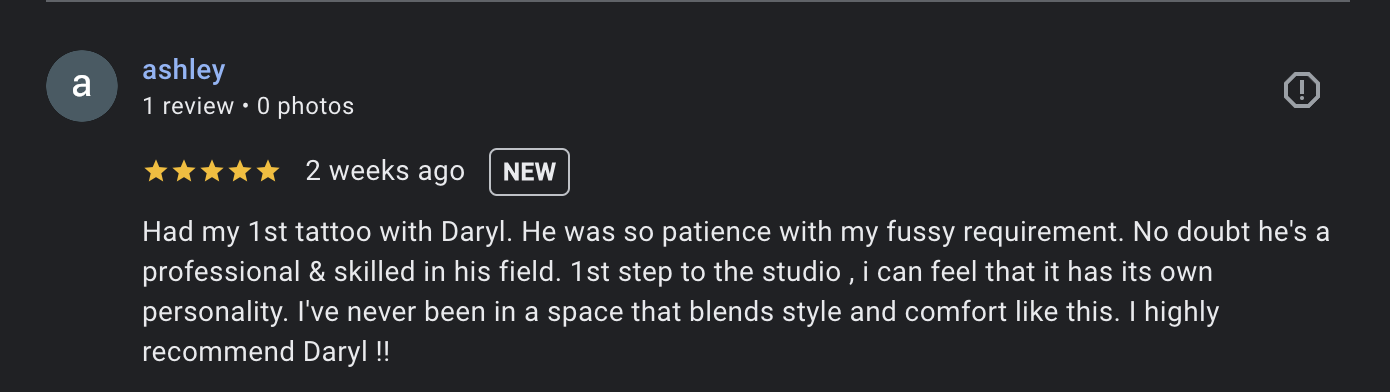The width and height of the screenshot is (1390, 392).
Task: Click the NEW badge next to timestamp
Action: coord(529,172)
